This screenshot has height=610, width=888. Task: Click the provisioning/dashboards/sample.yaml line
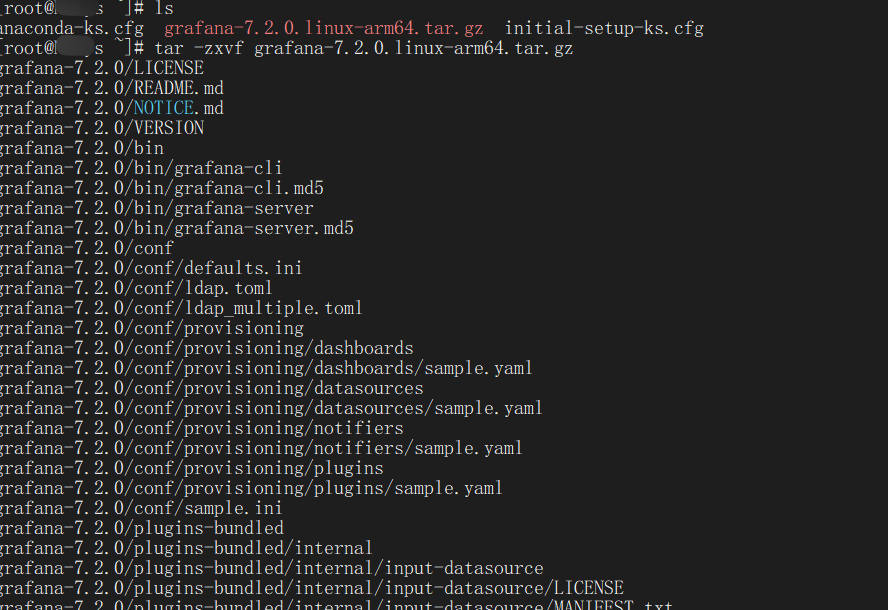click(265, 368)
